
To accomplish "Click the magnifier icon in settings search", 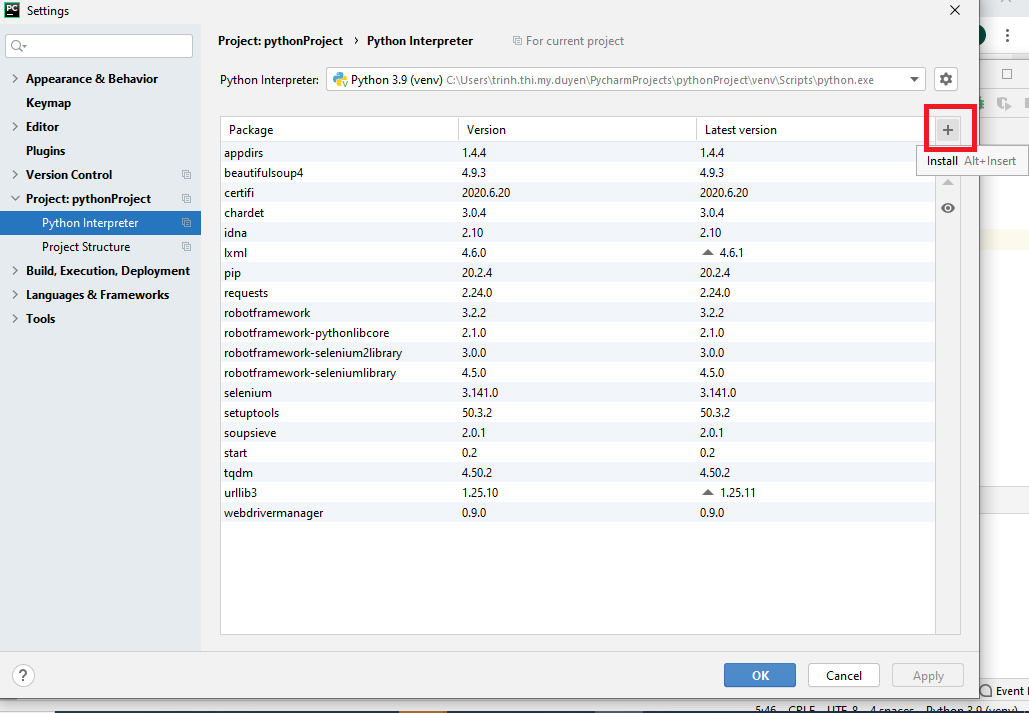I will (x=18, y=46).
